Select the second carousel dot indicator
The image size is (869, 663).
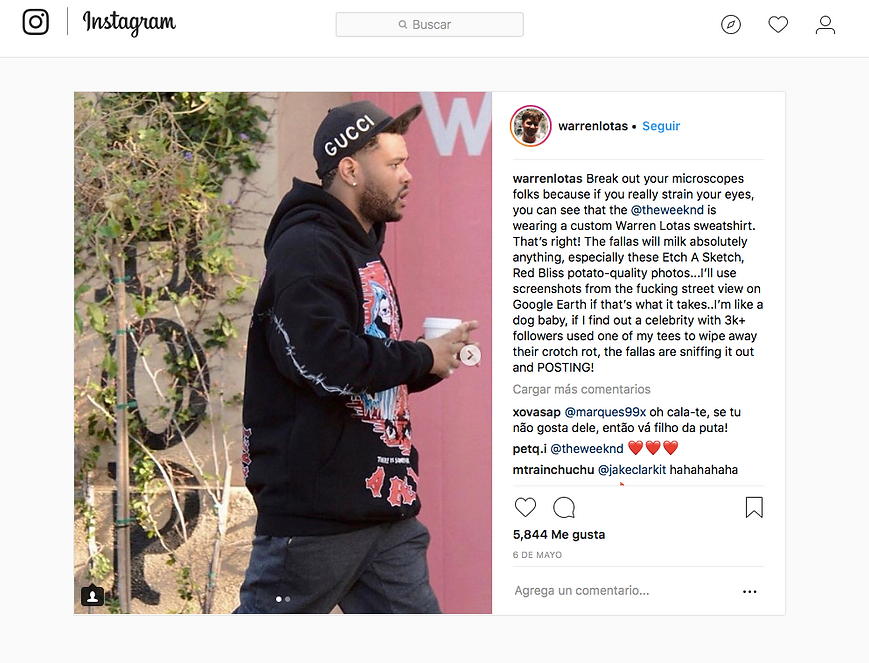pyautogui.click(x=287, y=599)
